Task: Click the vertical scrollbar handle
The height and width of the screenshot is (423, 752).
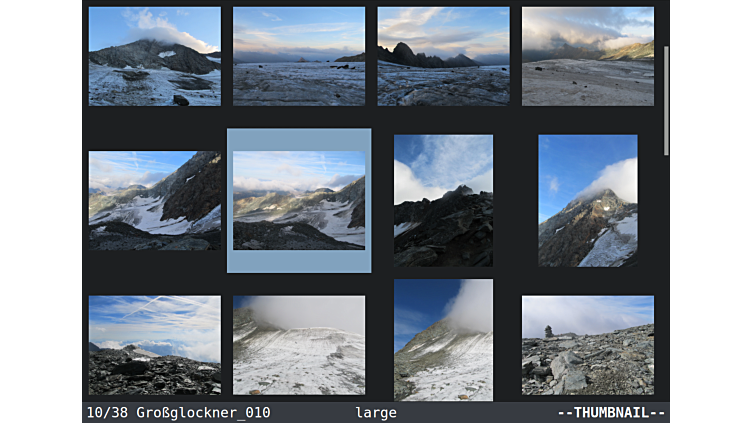Action: 666,100
